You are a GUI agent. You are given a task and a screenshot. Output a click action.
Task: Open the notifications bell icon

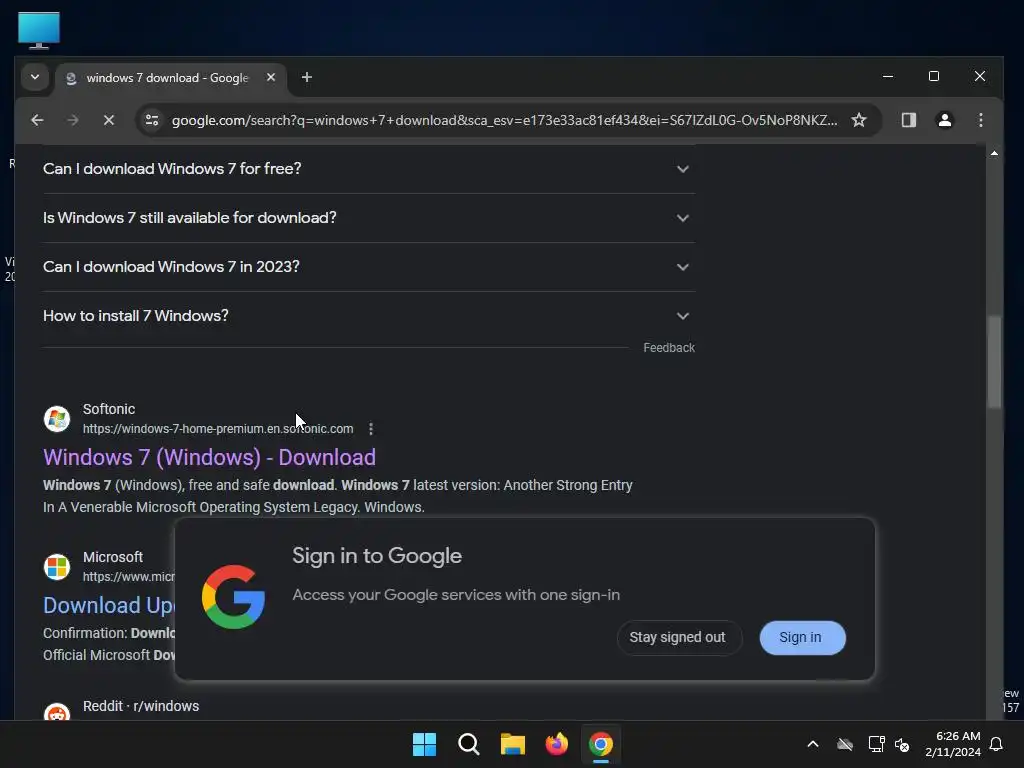[996, 744]
